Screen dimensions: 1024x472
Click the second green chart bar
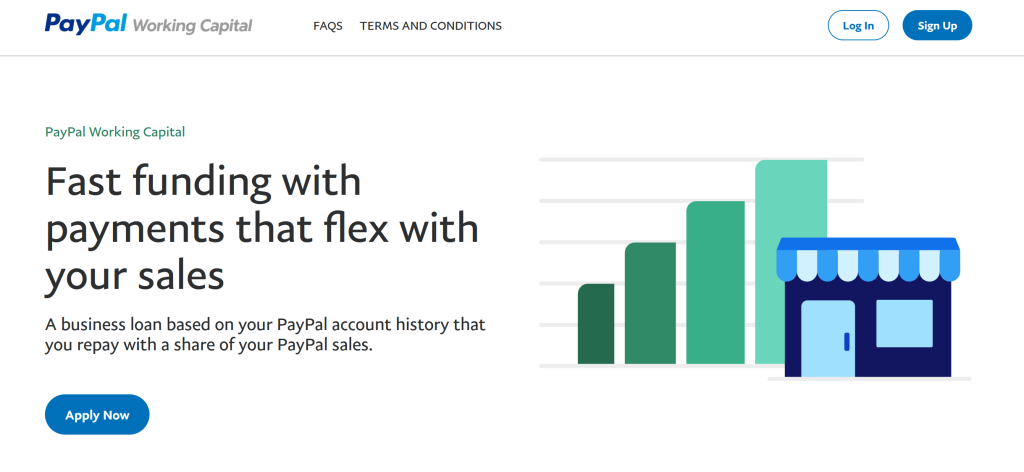tap(650, 303)
